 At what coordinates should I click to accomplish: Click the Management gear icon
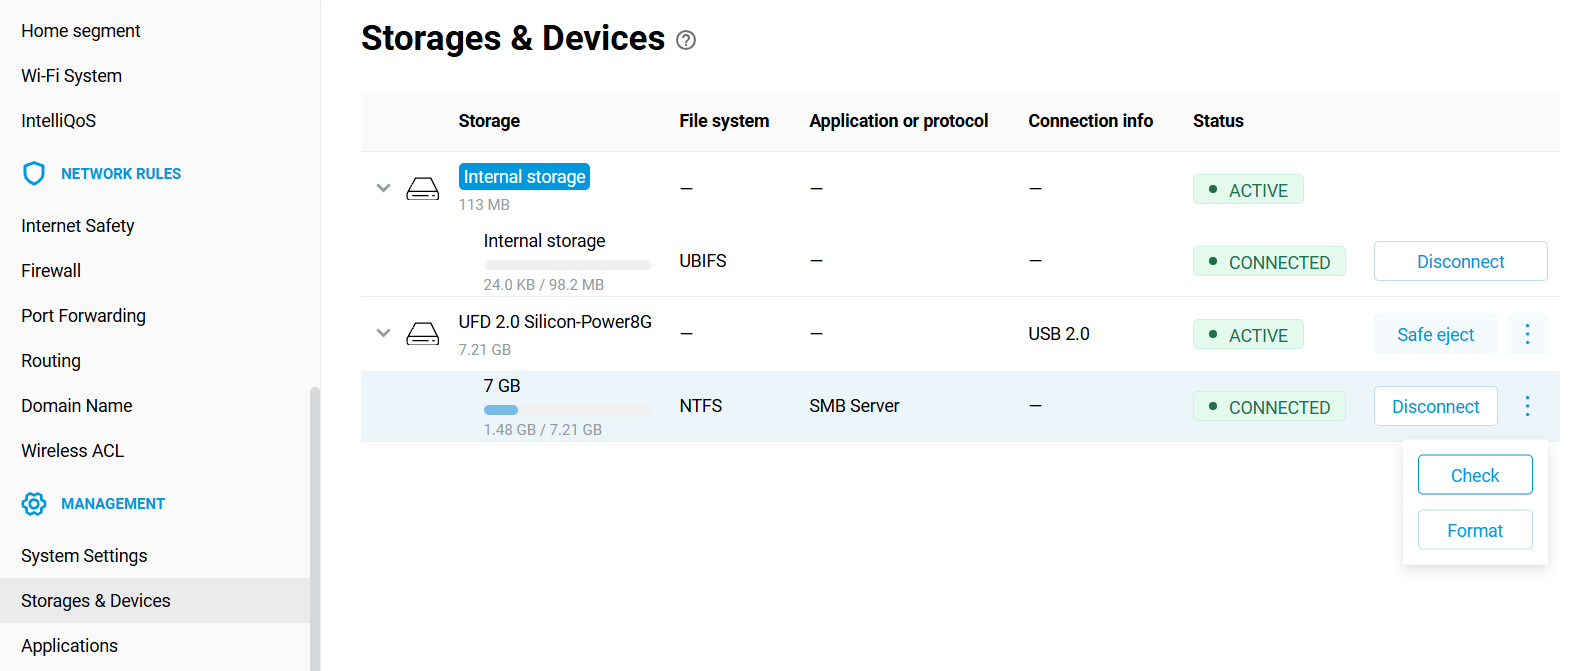pyautogui.click(x=34, y=504)
